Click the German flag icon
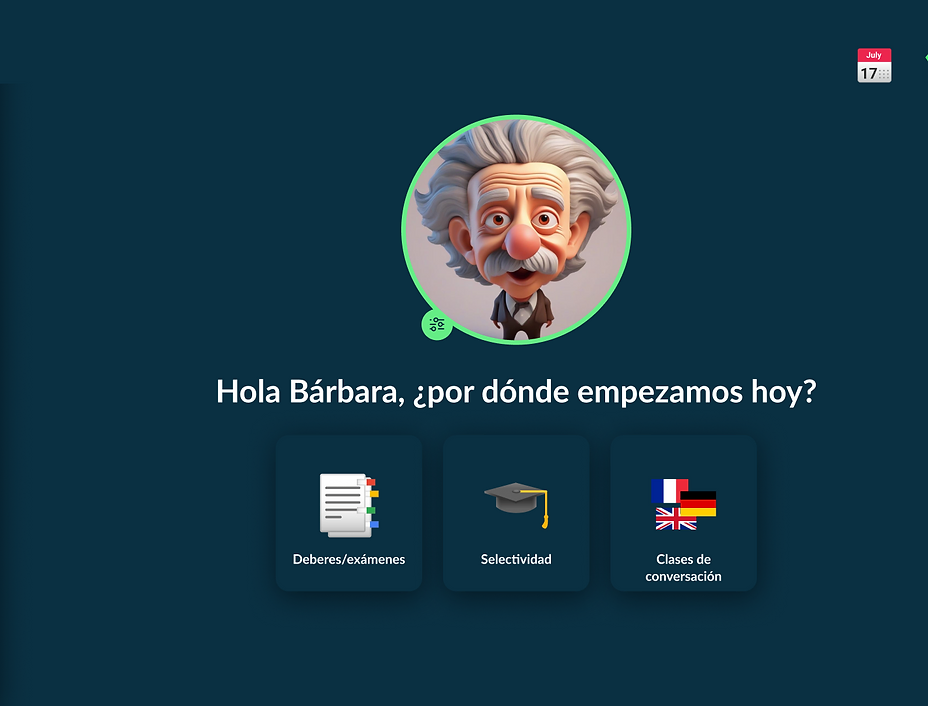Image resolution: width=928 pixels, height=706 pixels. [699, 504]
